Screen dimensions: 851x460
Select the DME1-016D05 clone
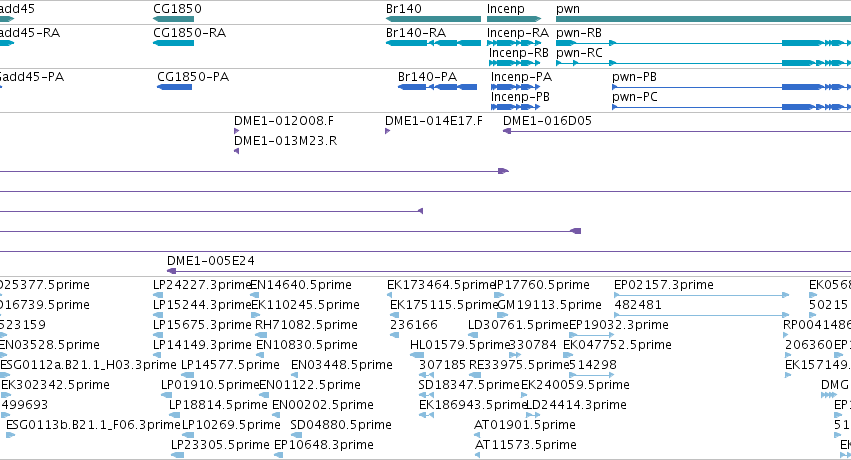pos(677,131)
